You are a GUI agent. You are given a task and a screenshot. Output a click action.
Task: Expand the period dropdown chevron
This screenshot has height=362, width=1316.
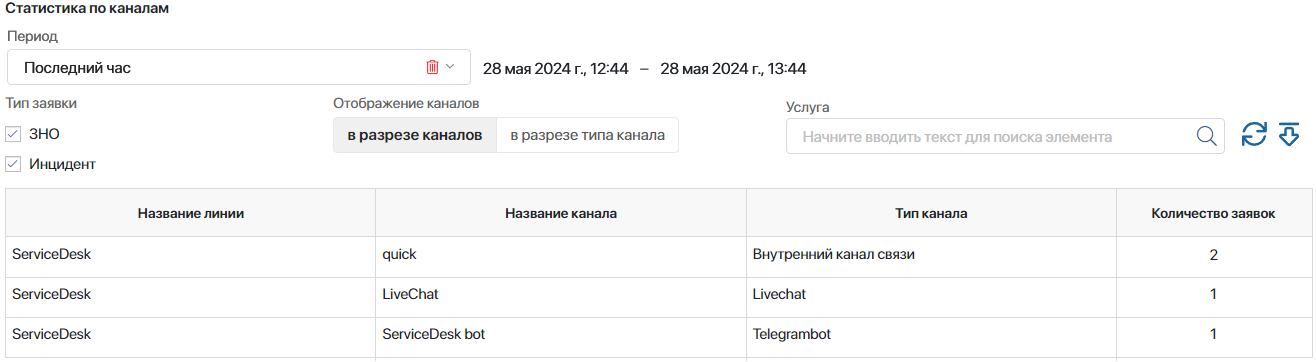[450, 67]
